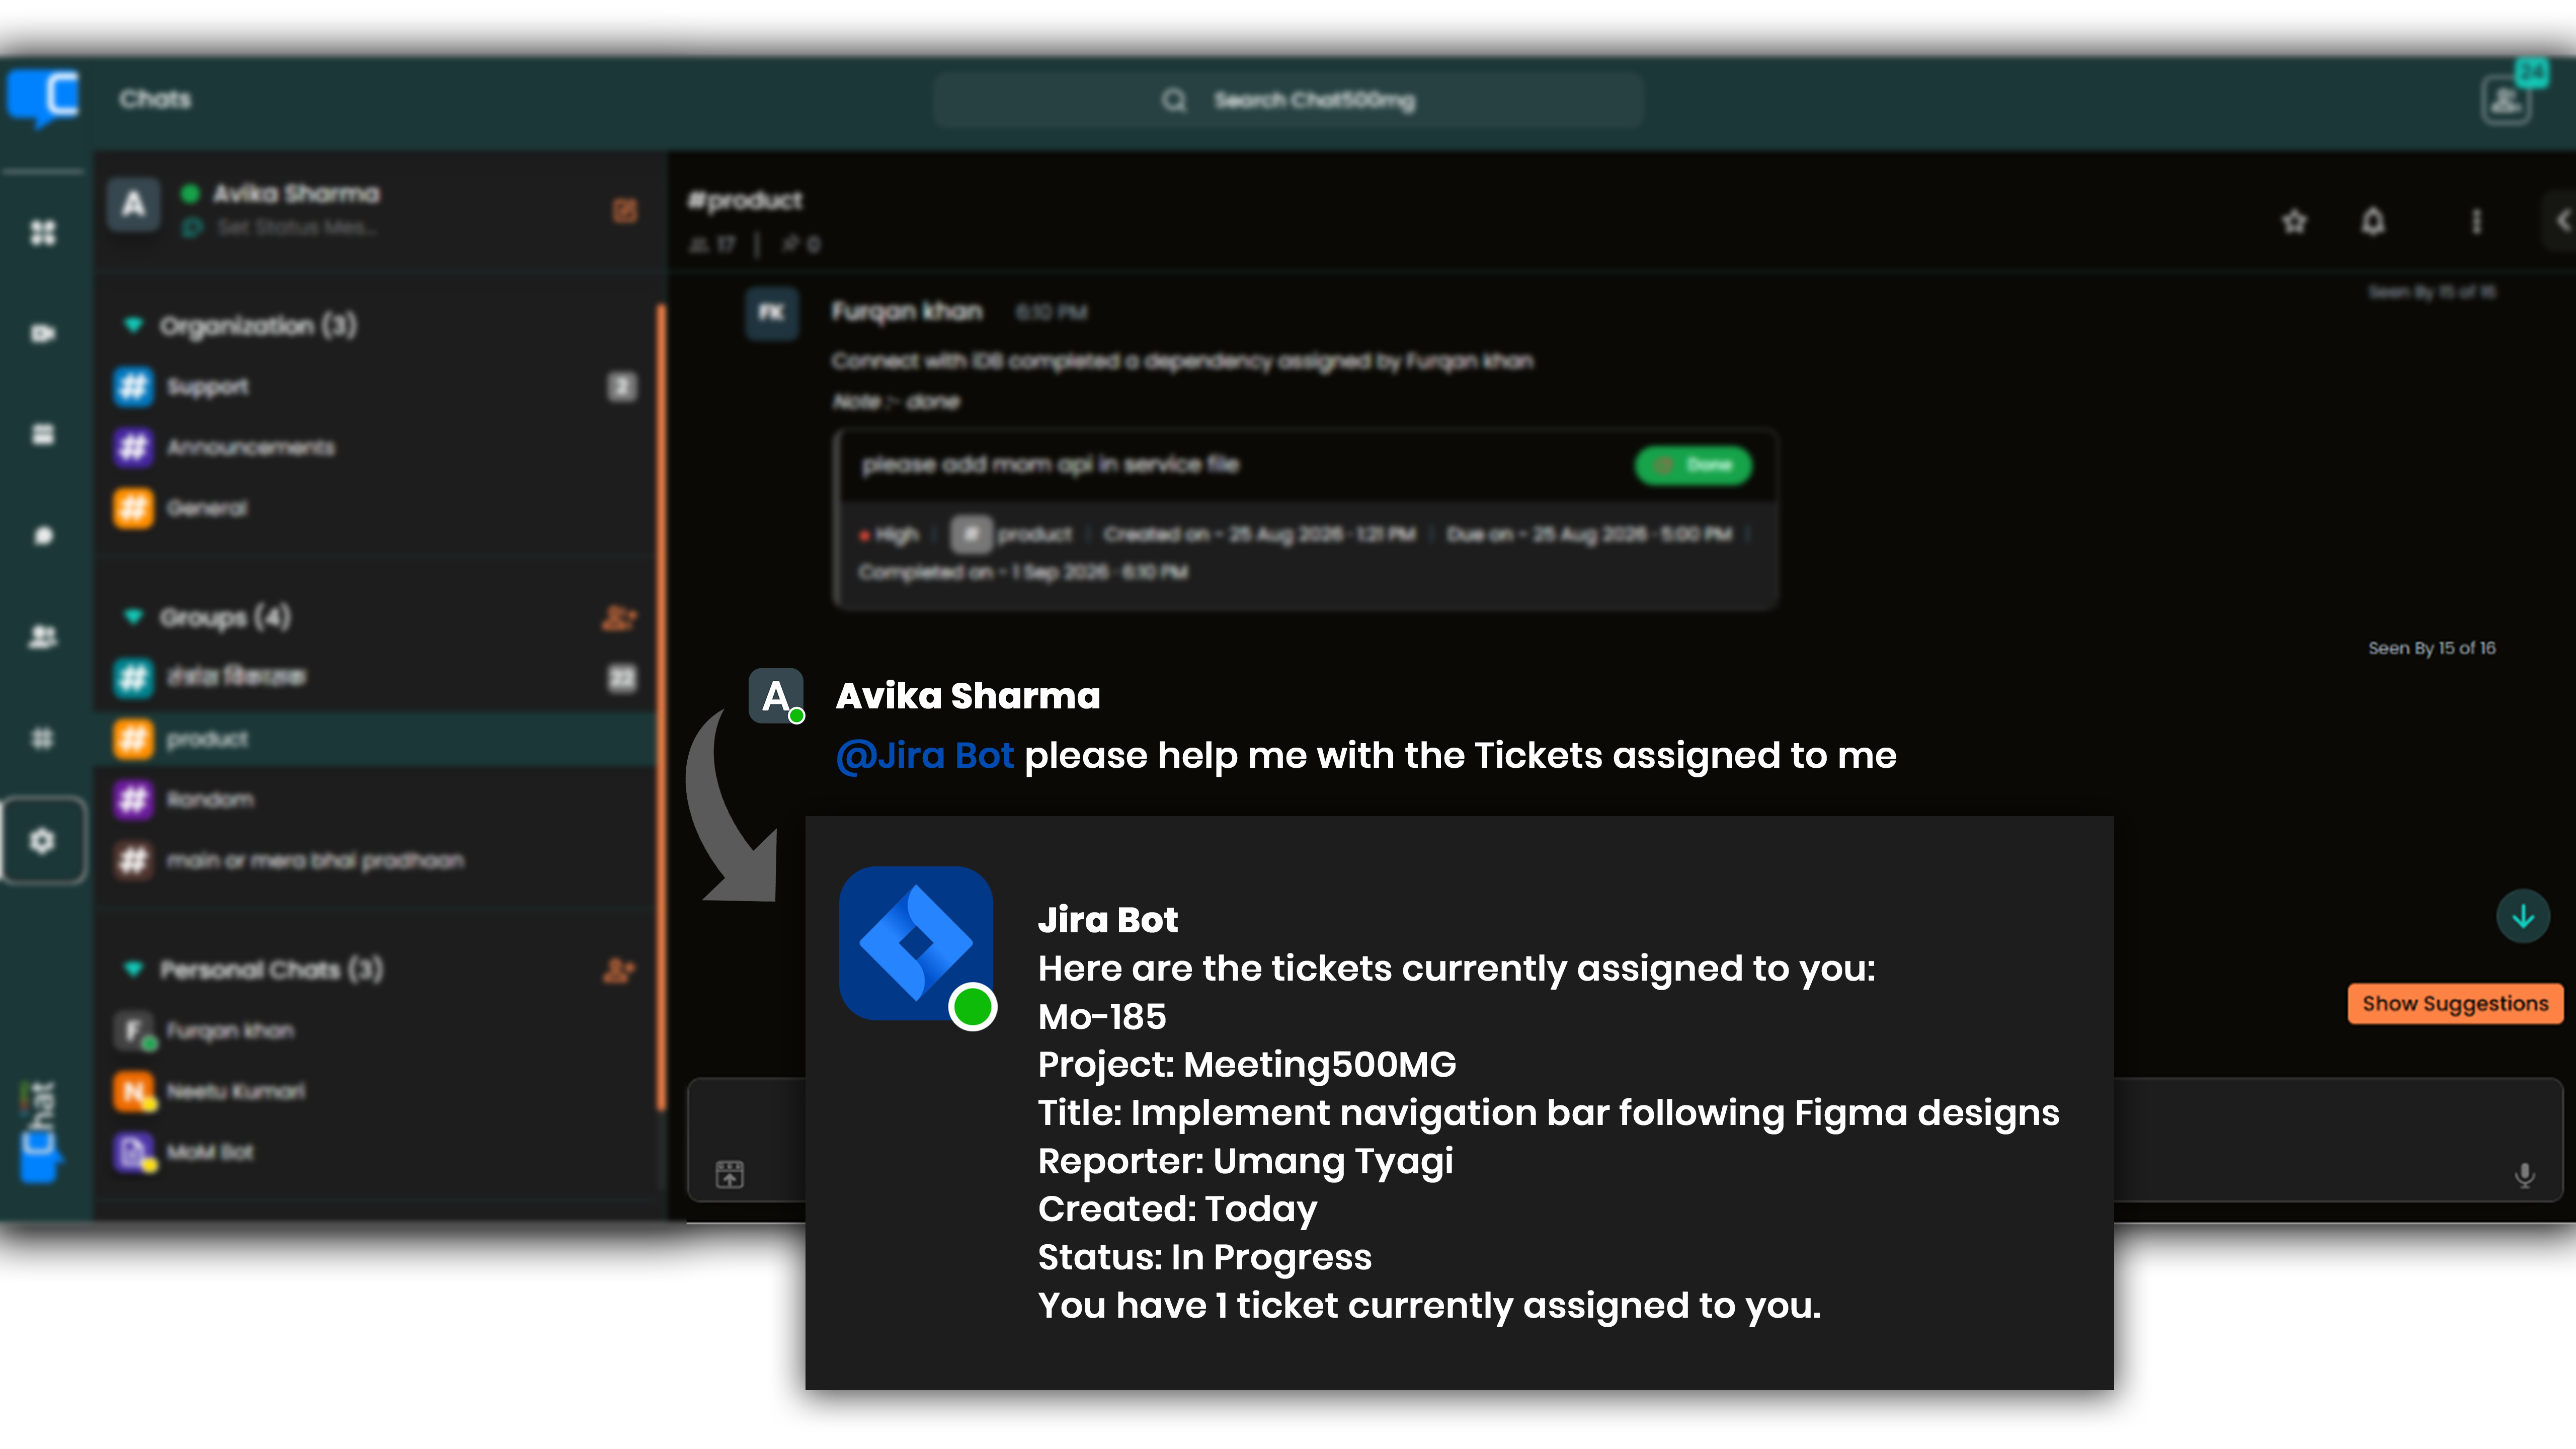Viewport: 2576px width, 1449px height.
Task: Click the green Done status button
Action: [1693, 465]
